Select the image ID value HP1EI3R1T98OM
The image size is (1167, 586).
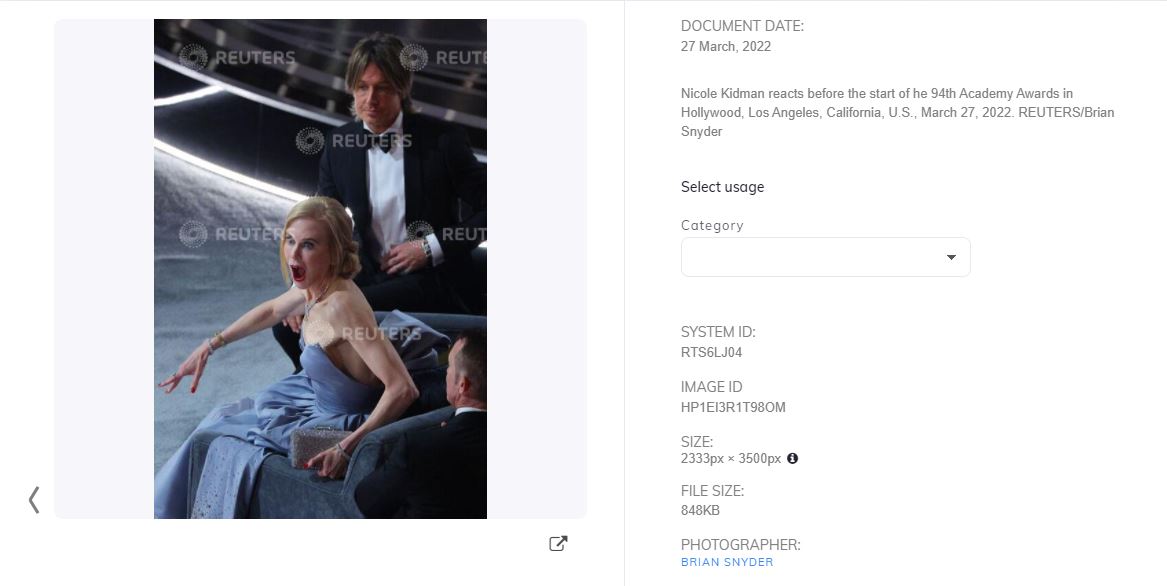[733, 407]
